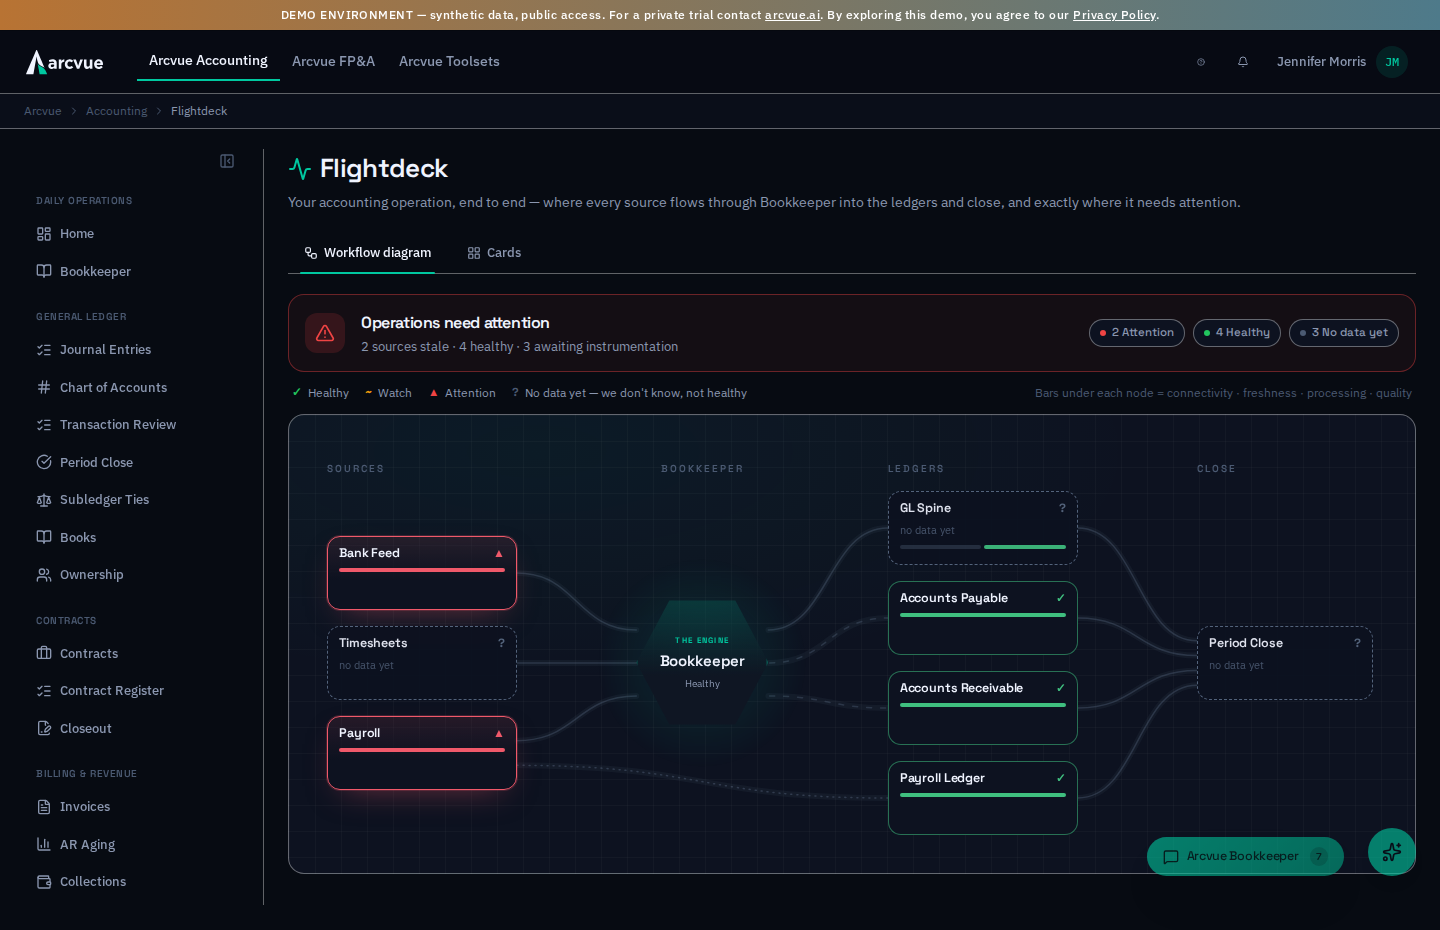Click the Home sidebar icon
The image size is (1440, 930).
(44, 234)
